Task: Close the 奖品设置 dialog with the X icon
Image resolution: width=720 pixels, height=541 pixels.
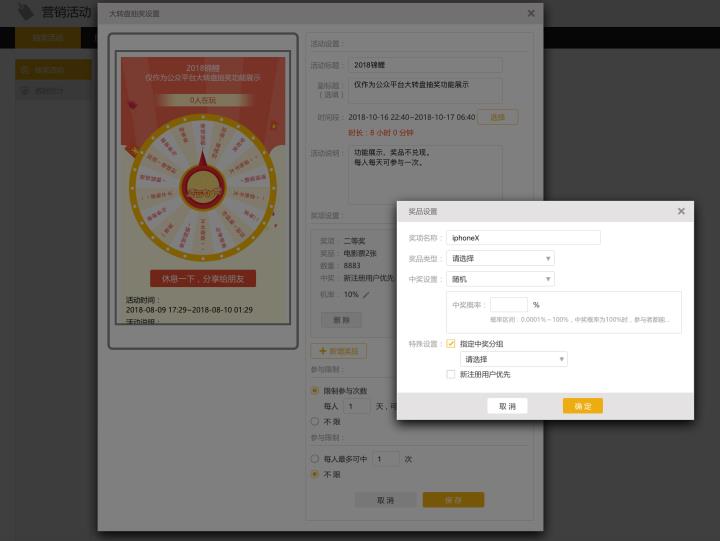Action: click(681, 212)
